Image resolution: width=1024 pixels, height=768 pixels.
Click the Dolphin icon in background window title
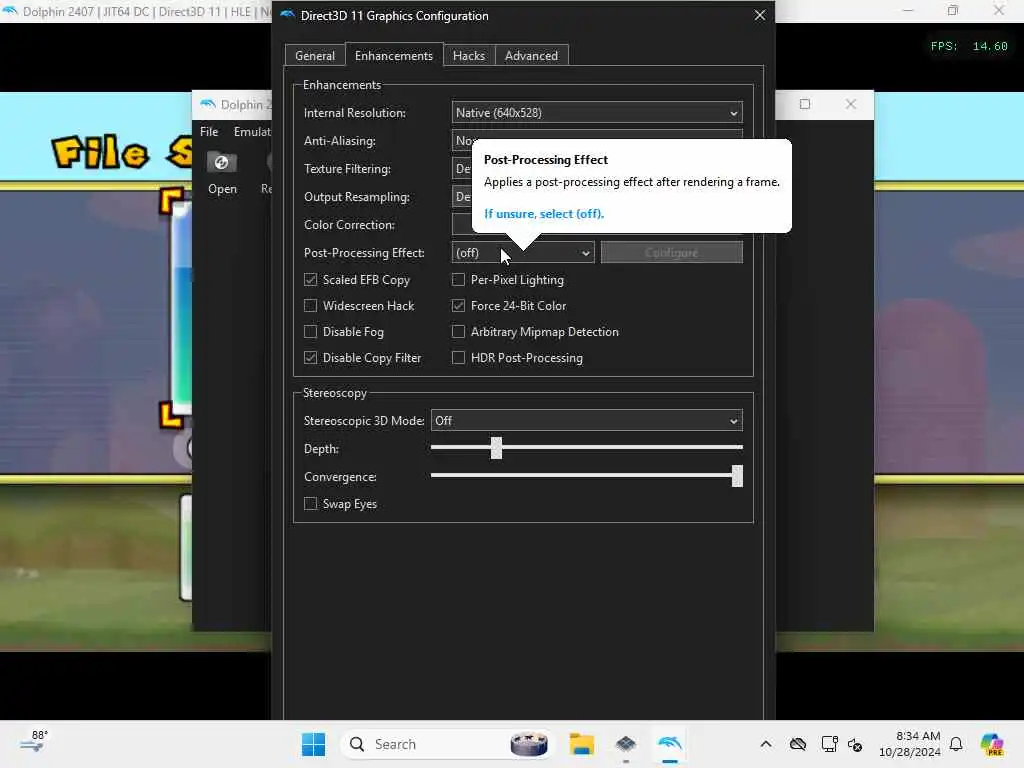click(x=208, y=104)
